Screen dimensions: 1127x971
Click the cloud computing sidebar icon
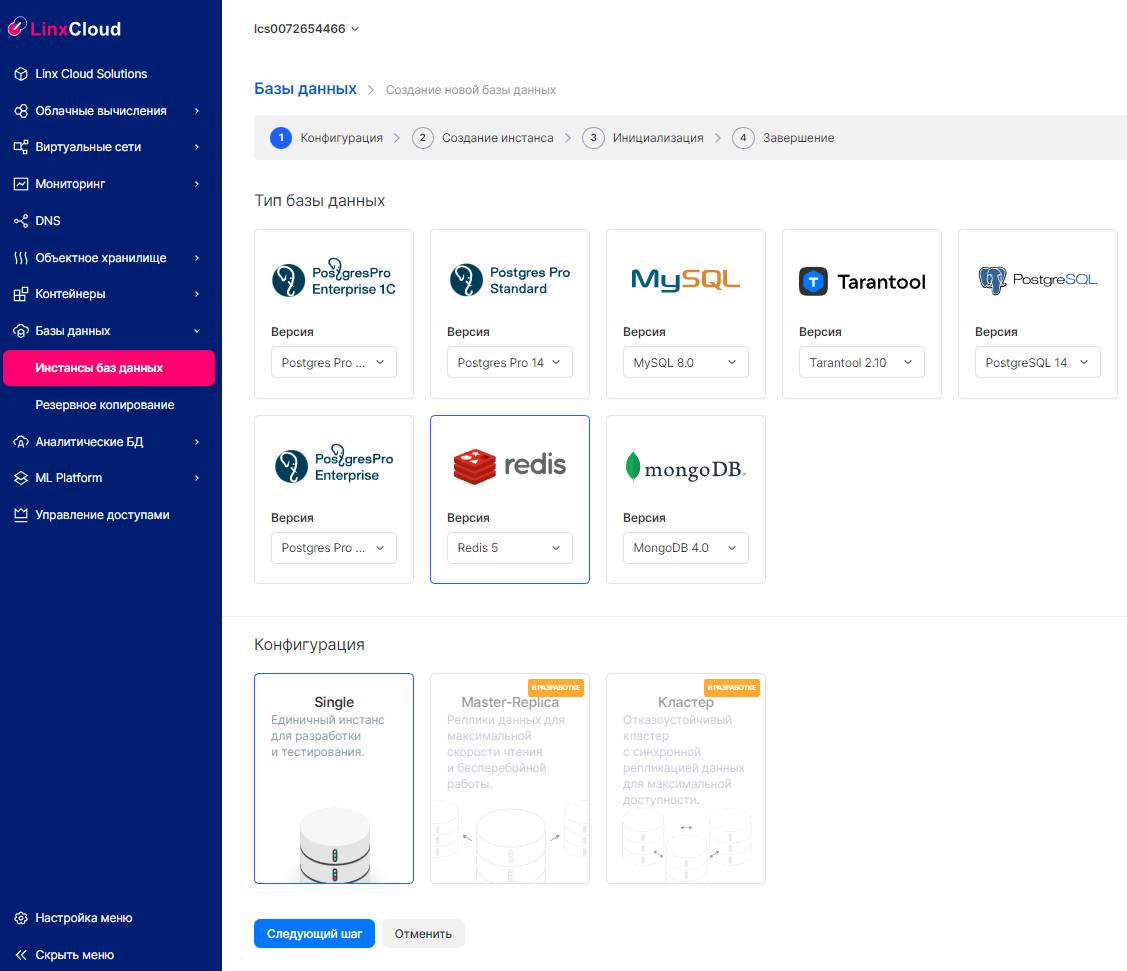(21, 111)
